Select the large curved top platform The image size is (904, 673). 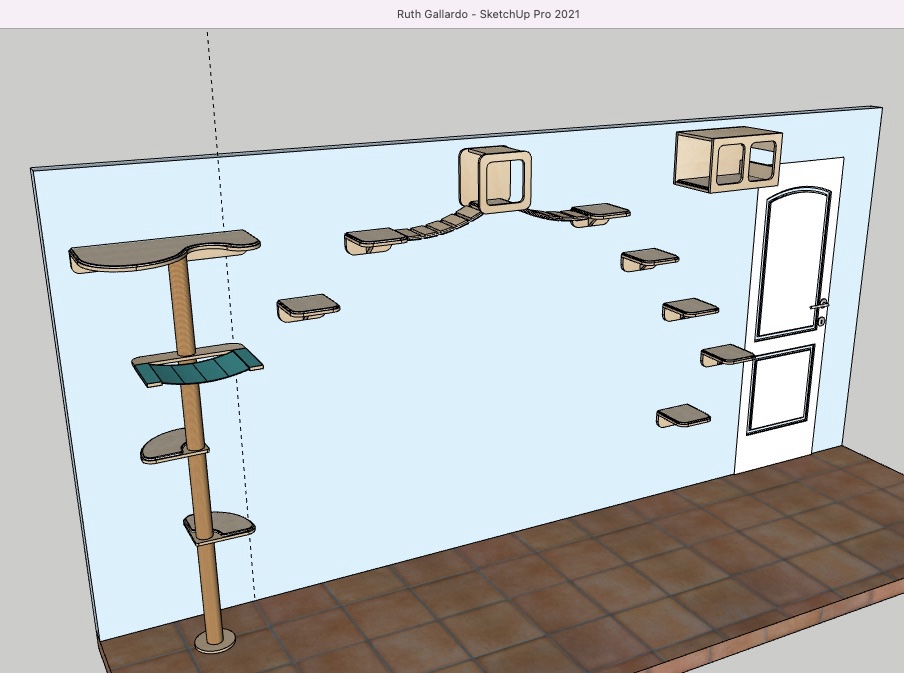pos(164,251)
